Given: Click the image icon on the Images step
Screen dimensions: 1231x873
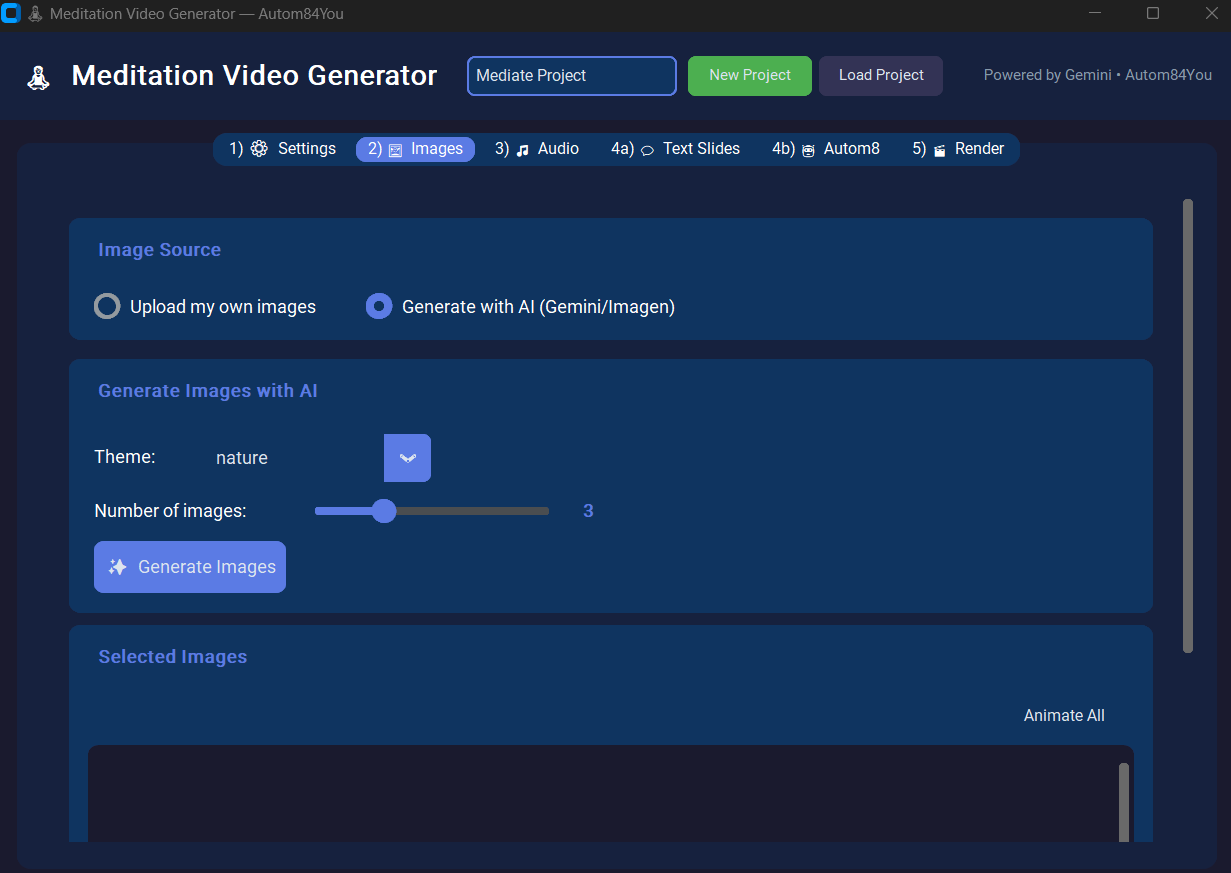Looking at the screenshot, I should [x=394, y=148].
